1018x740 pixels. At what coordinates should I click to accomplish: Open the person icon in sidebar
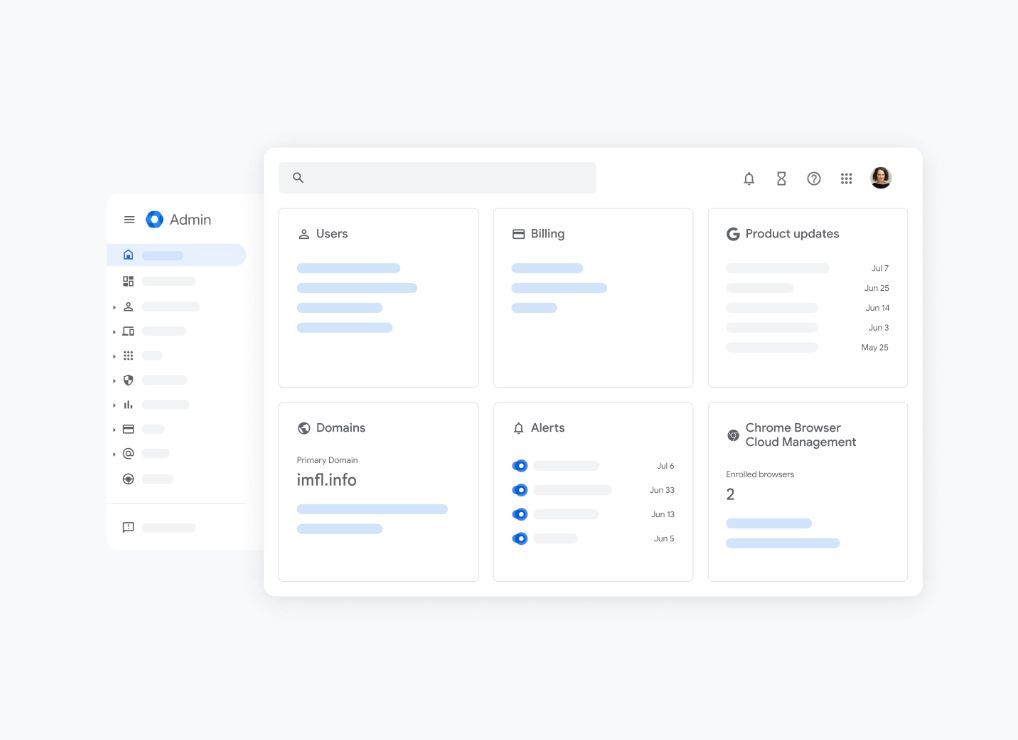click(129, 306)
